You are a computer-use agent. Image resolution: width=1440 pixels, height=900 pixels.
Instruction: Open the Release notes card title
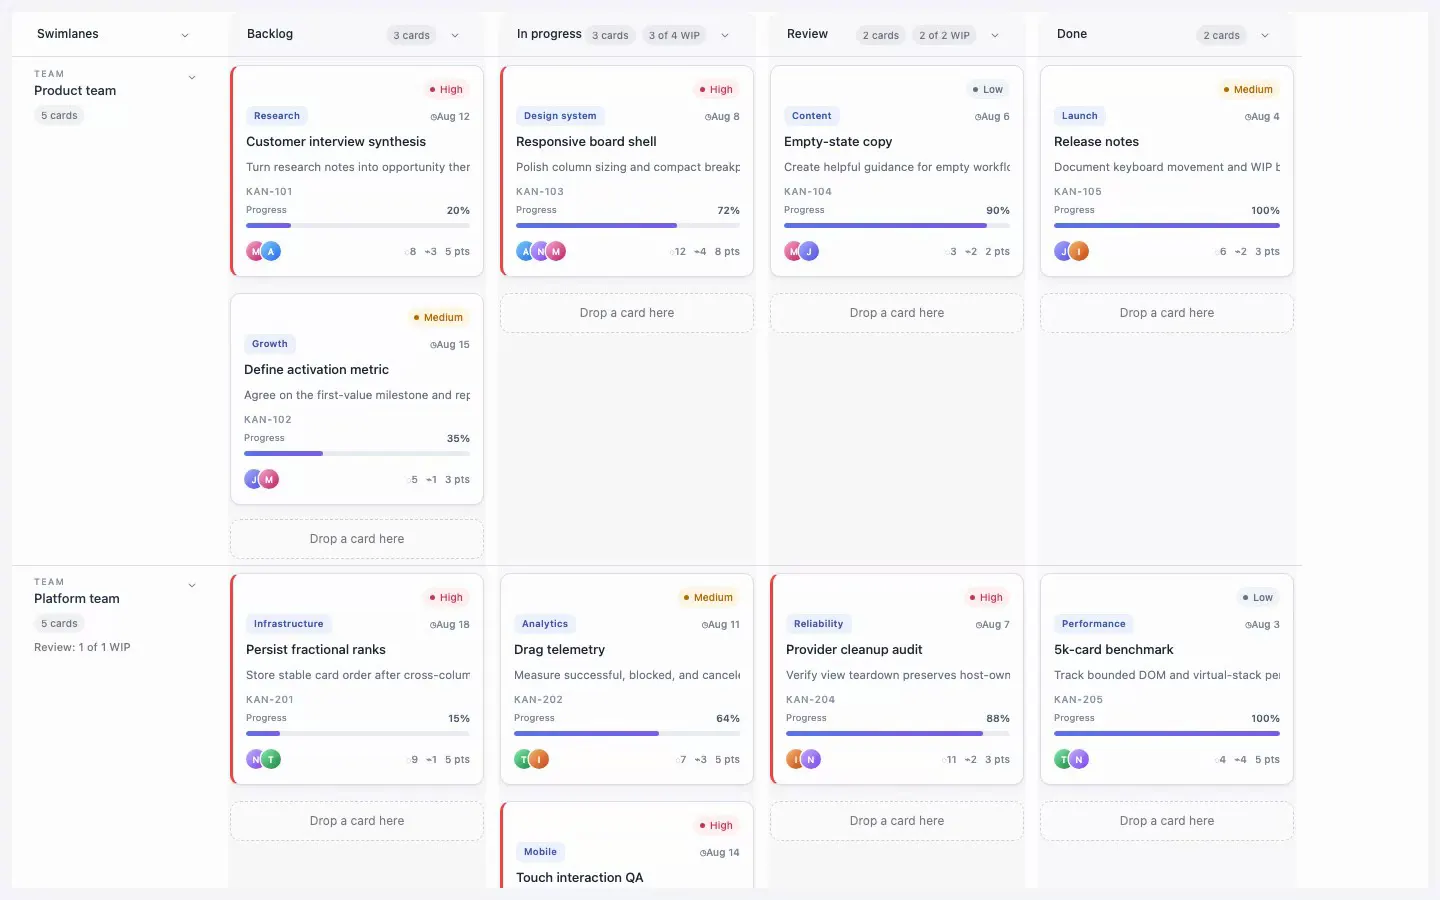click(x=1096, y=142)
